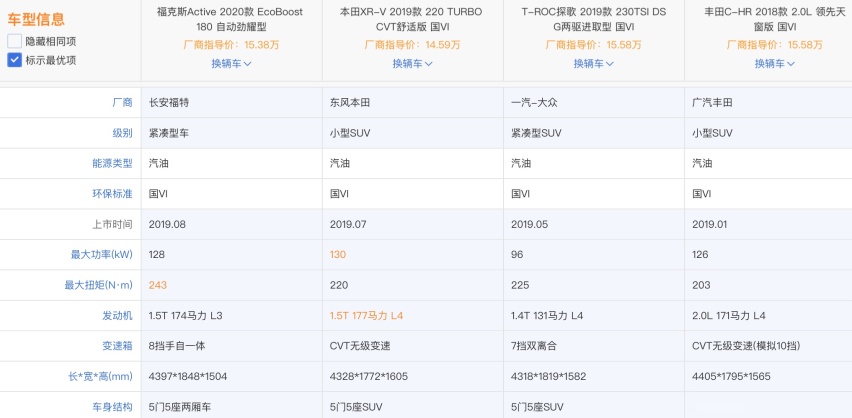Click dimensions 4318*1819*1582
This screenshot has height=418, width=852.
coord(549,376)
